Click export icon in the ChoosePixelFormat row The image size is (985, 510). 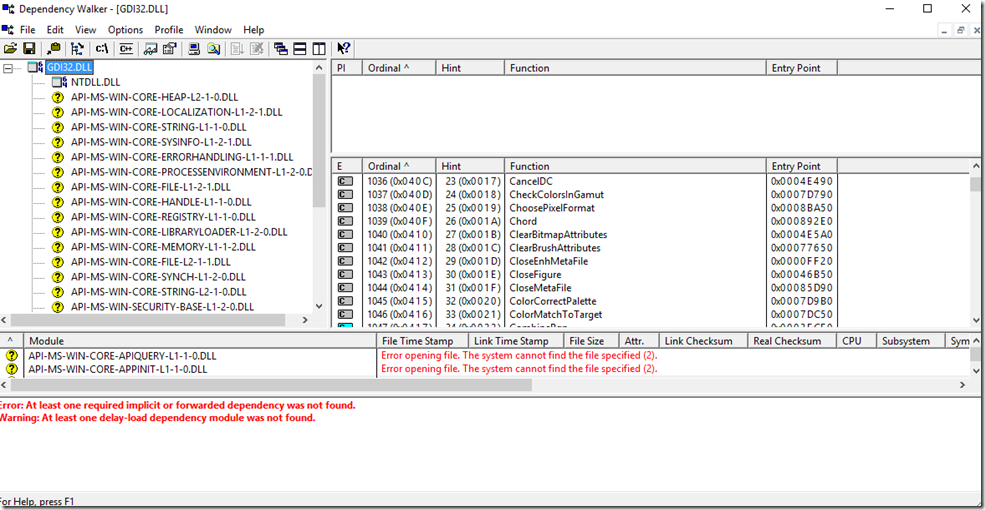pos(345,208)
